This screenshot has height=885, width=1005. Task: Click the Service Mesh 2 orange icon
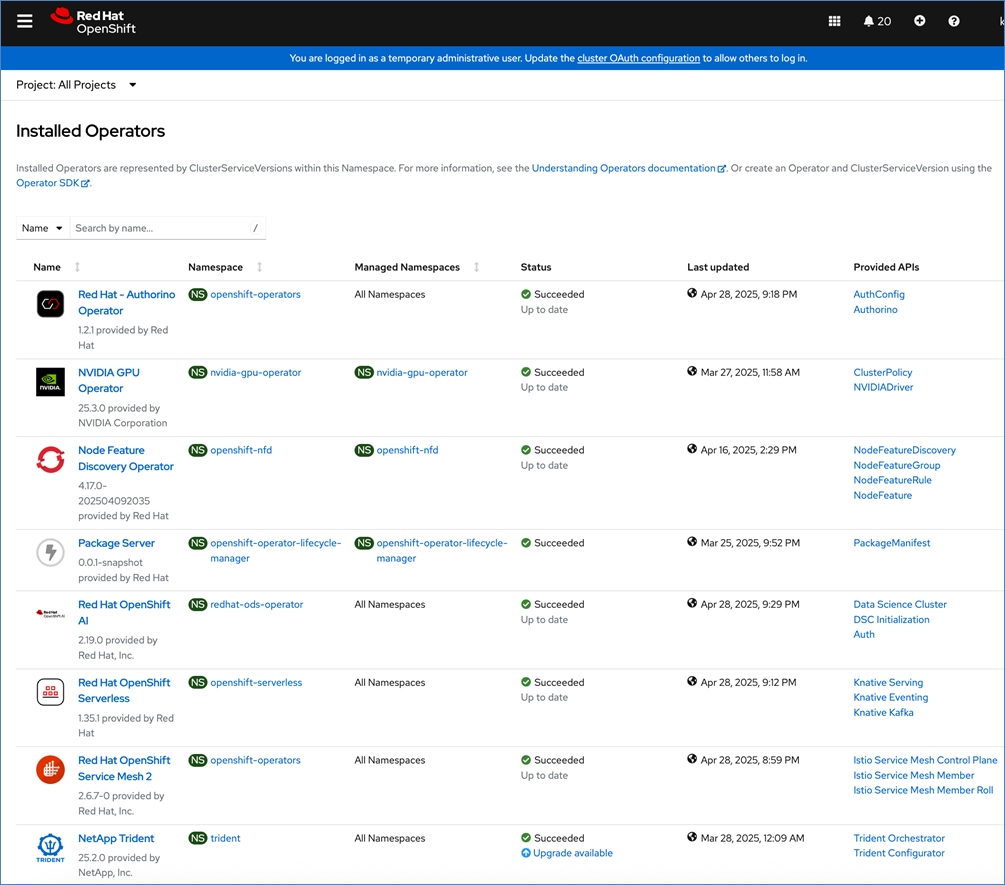50,770
